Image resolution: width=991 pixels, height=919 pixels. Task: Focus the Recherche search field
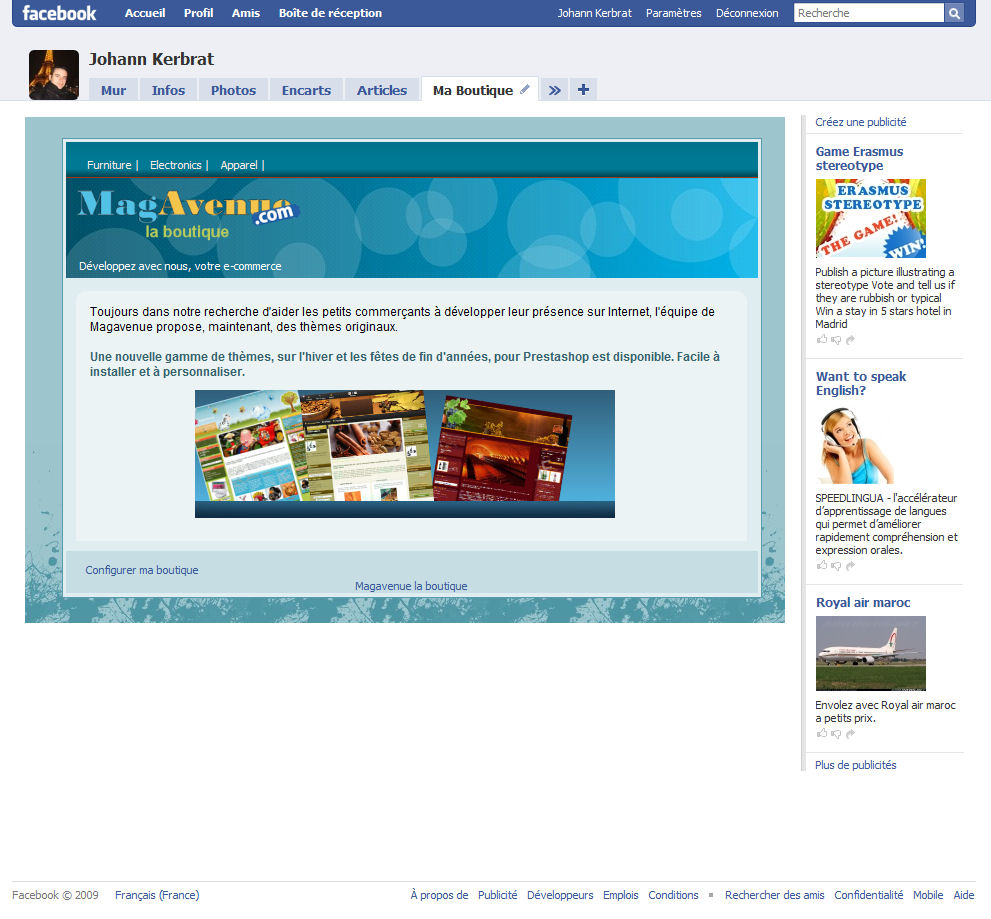(869, 13)
